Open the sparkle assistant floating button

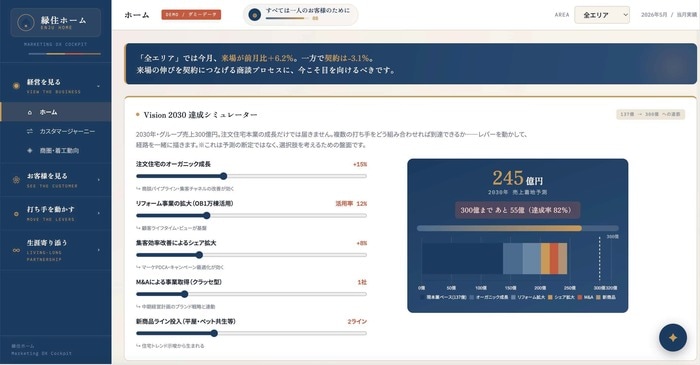pyautogui.click(x=673, y=338)
